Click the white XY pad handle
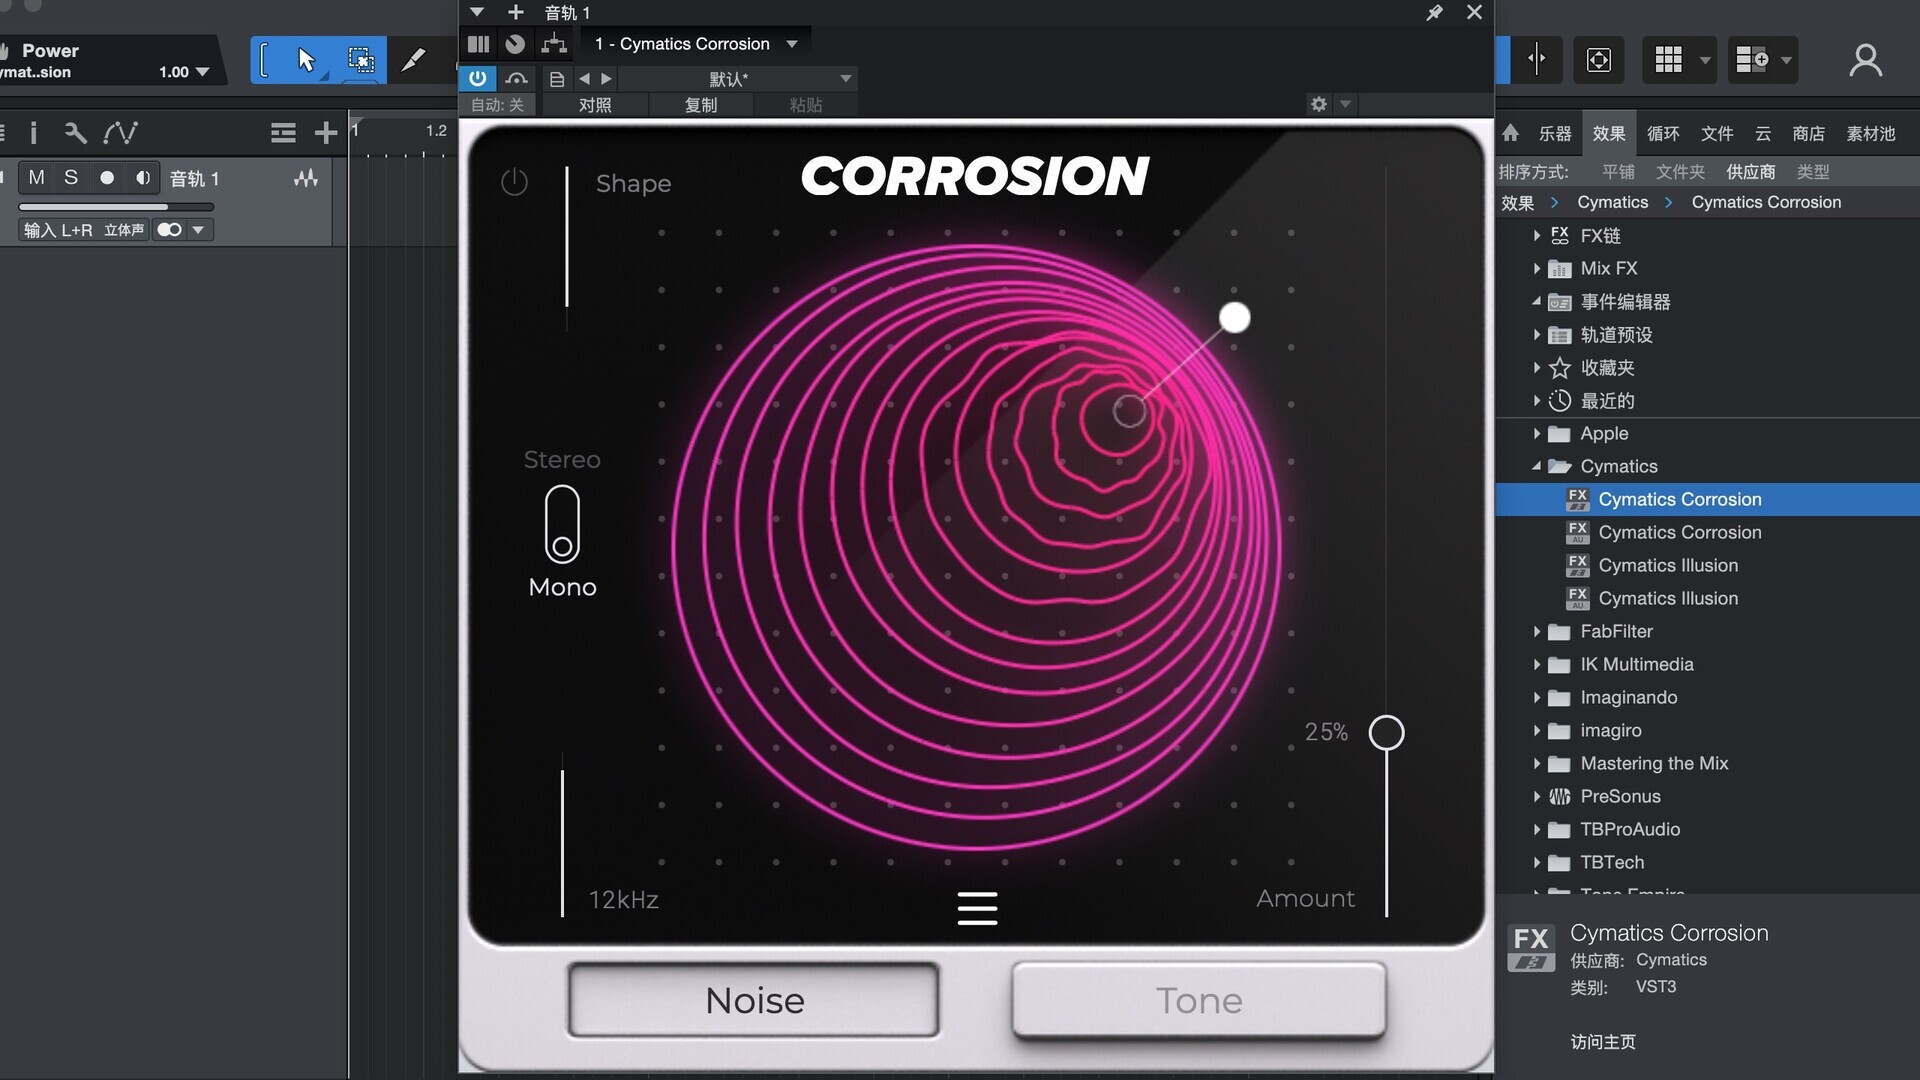The width and height of the screenshot is (1920, 1080). [x=1235, y=318]
